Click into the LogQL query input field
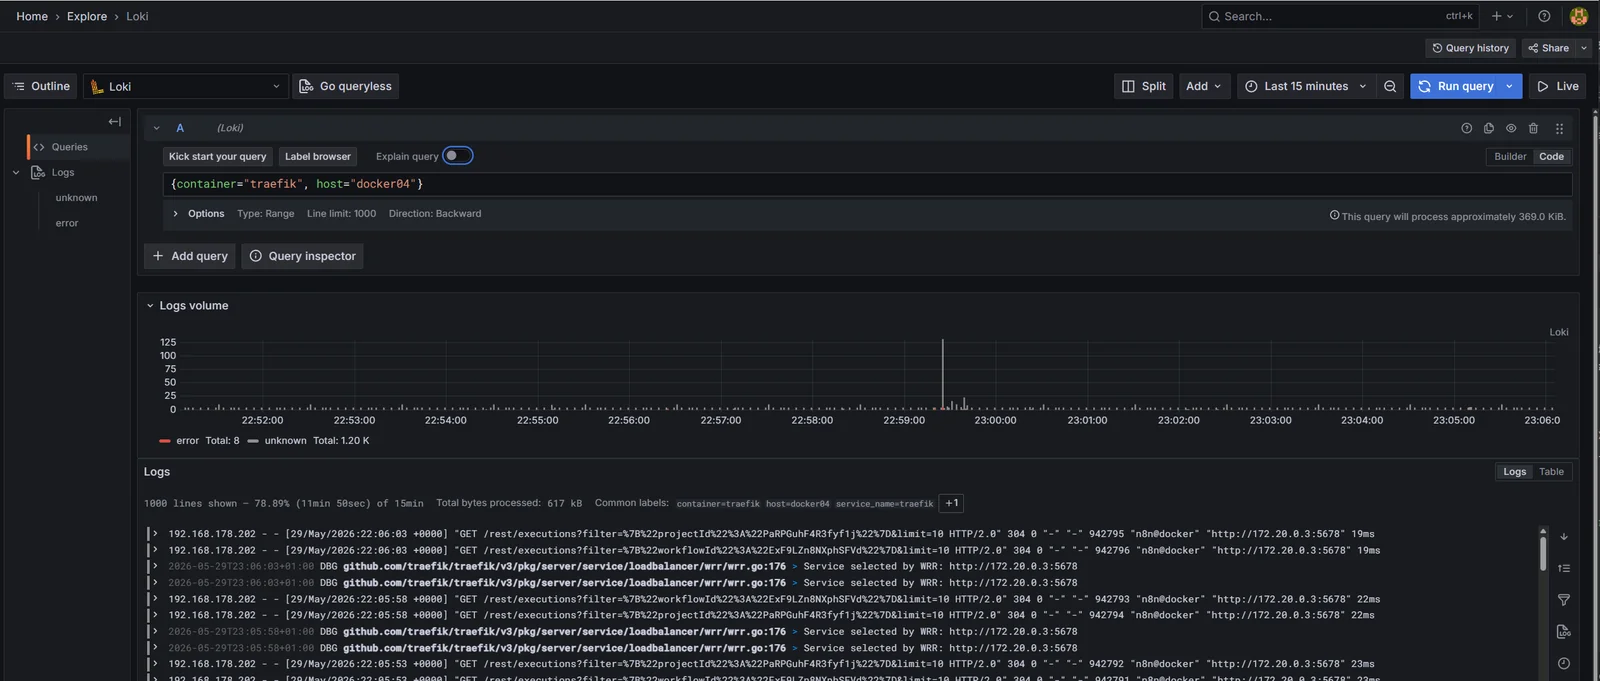The width and height of the screenshot is (1600, 681). (x=867, y=184)
